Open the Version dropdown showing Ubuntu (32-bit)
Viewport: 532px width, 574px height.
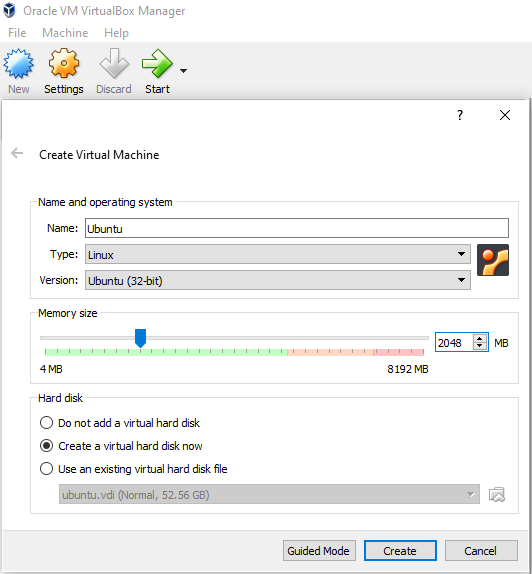278,280
